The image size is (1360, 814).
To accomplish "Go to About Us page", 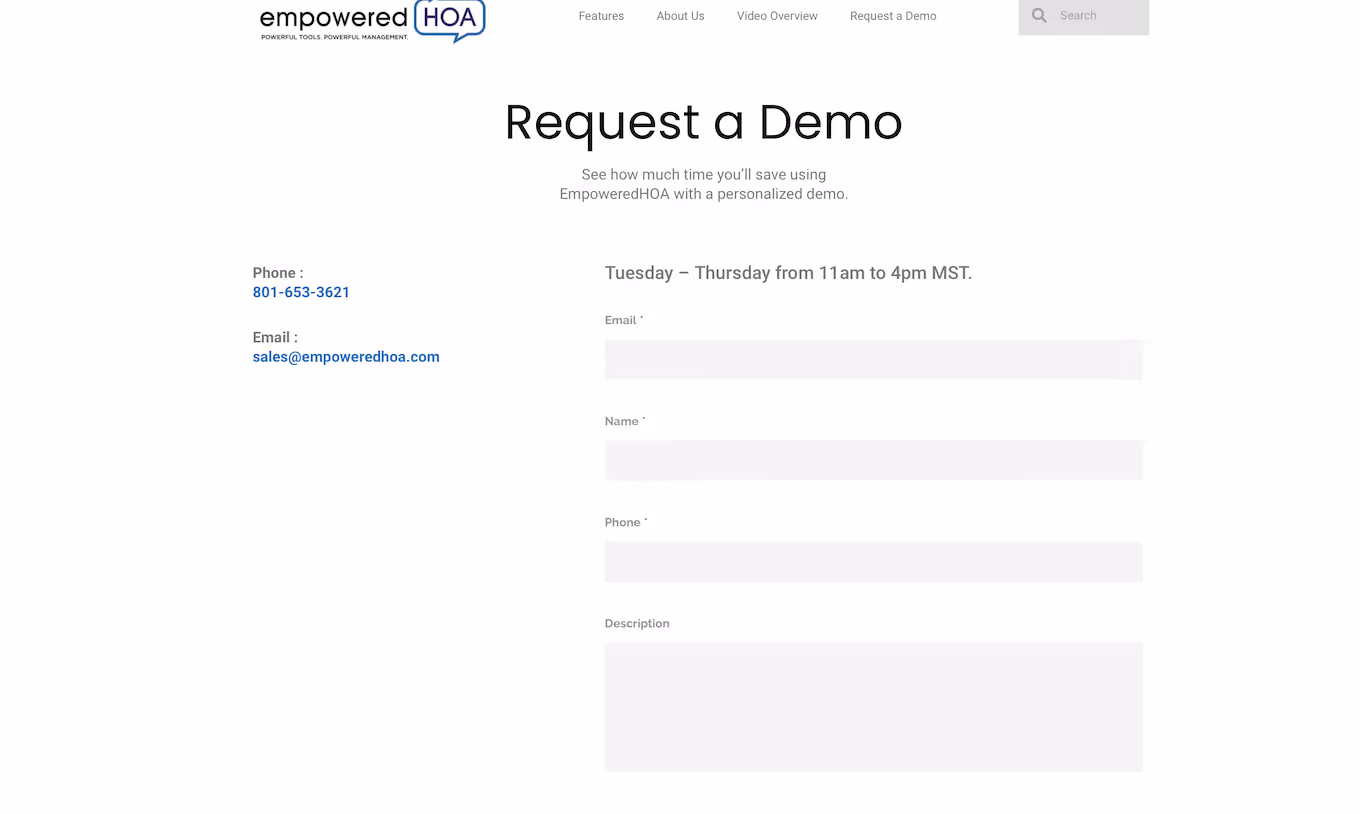I will pos(680,16).
